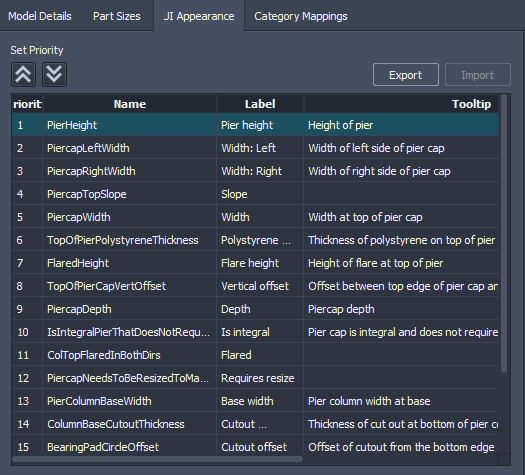Image resolution: width=525 pixels, height=475 pixels.
Task: Click the Polystyrene label cell
Action: point(260,240)
